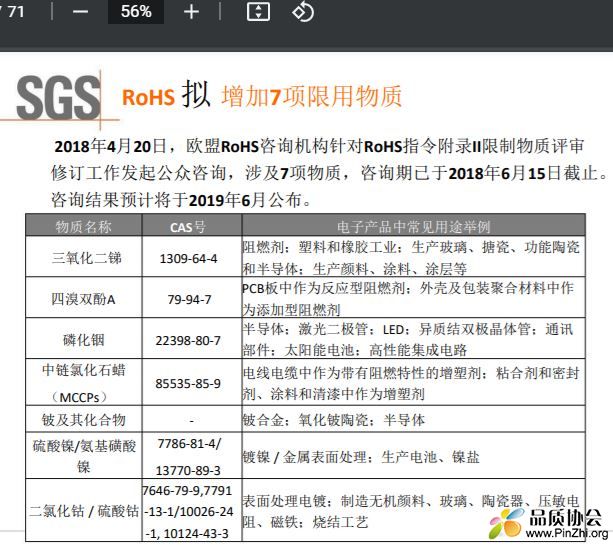Click the CAS text 7646-79-9,7791

[x=187, y=491]
